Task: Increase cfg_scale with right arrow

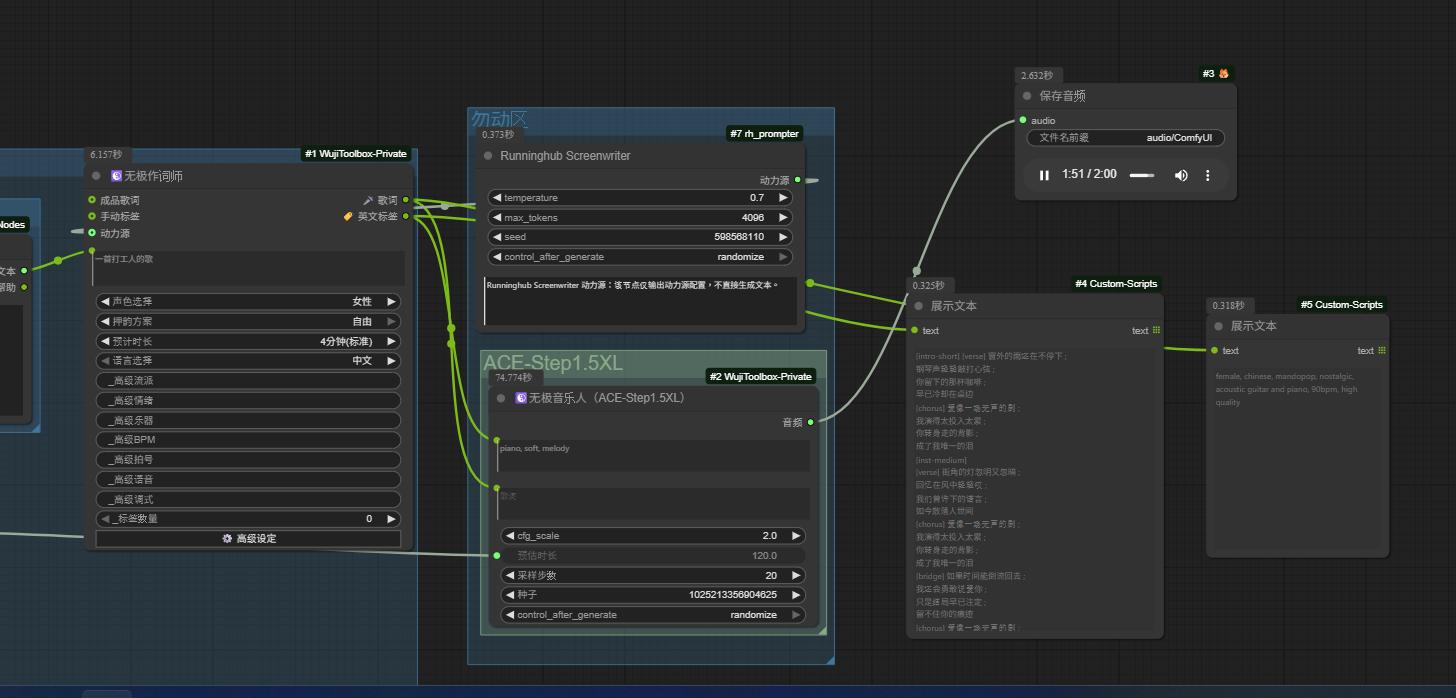Action: [796, 536]
